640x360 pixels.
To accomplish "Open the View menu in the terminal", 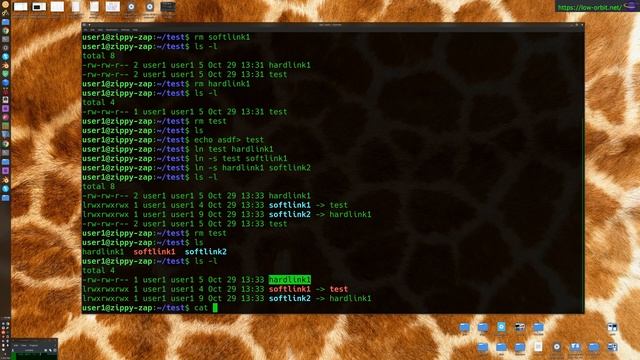I will 100,30.
